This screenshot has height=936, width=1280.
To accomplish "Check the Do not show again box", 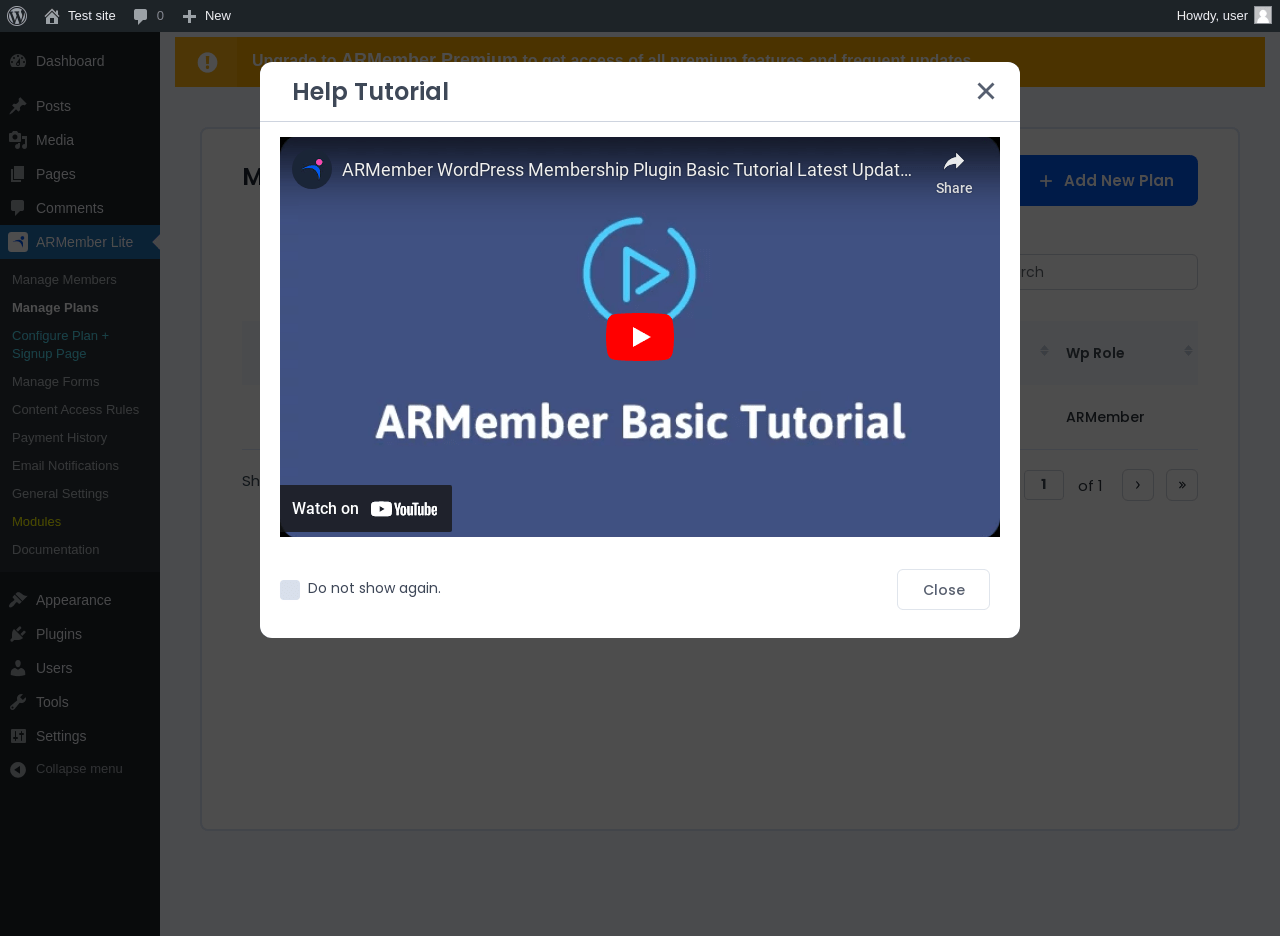I will 290,590.
